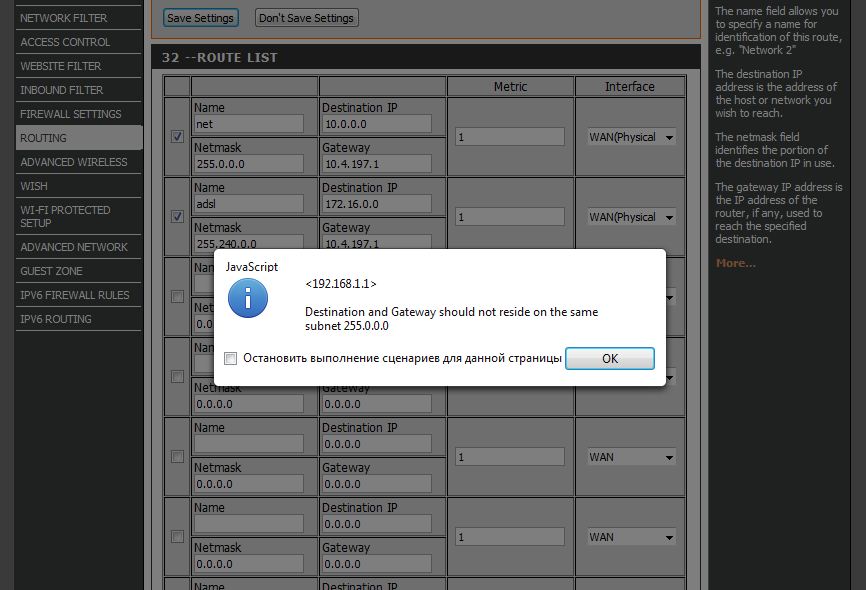
Task: Click the Metric field of 'net' route
Action: point(510,137)
